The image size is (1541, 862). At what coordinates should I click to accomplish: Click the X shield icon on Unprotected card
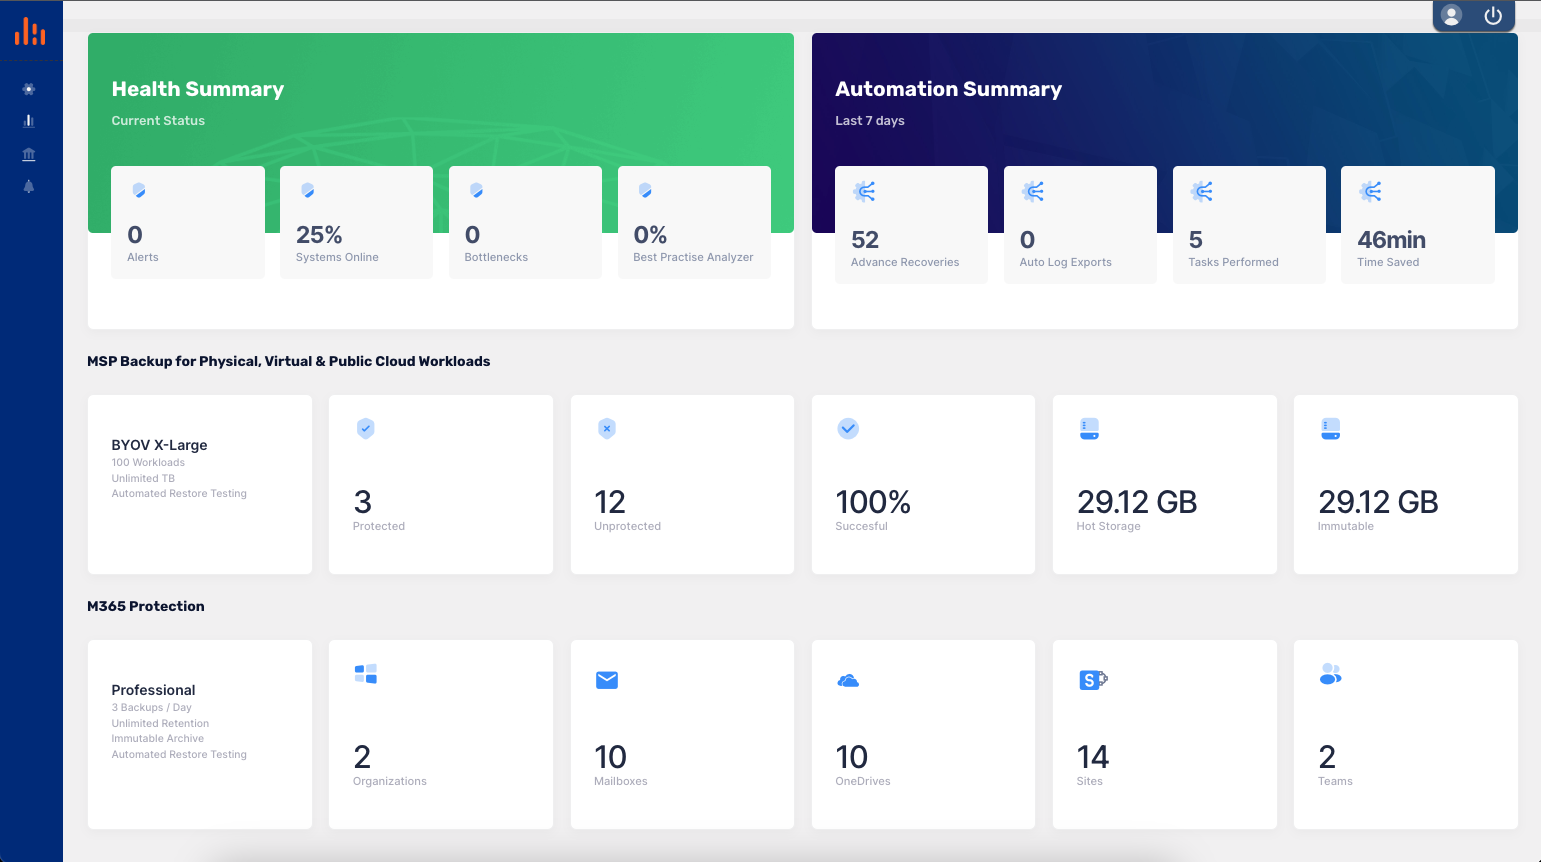(607, 428)
